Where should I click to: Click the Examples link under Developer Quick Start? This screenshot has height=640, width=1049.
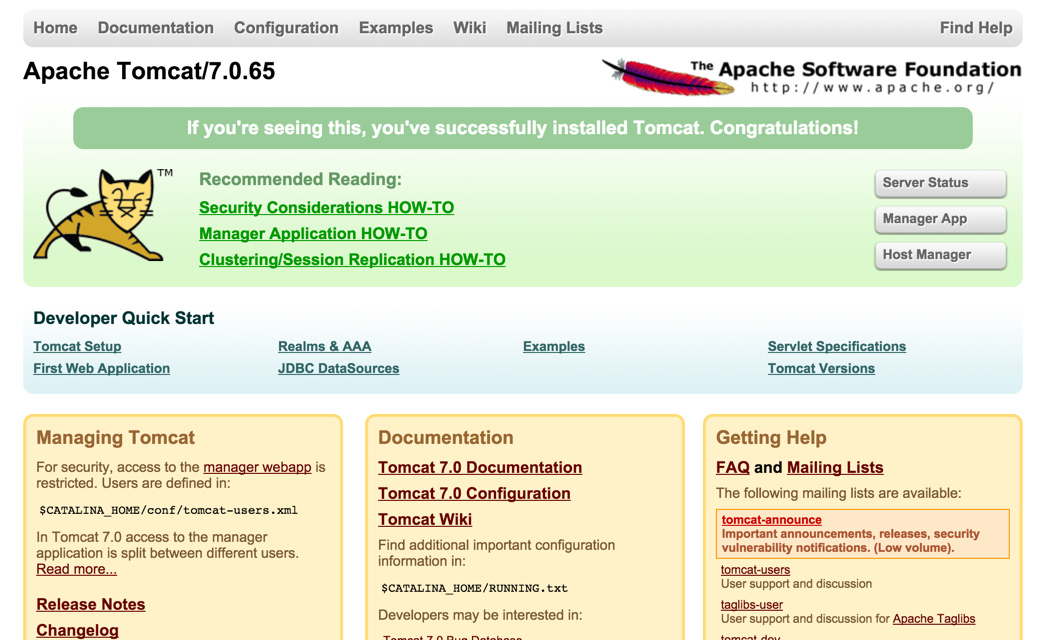pyautogui.click(x=554, y=346)
